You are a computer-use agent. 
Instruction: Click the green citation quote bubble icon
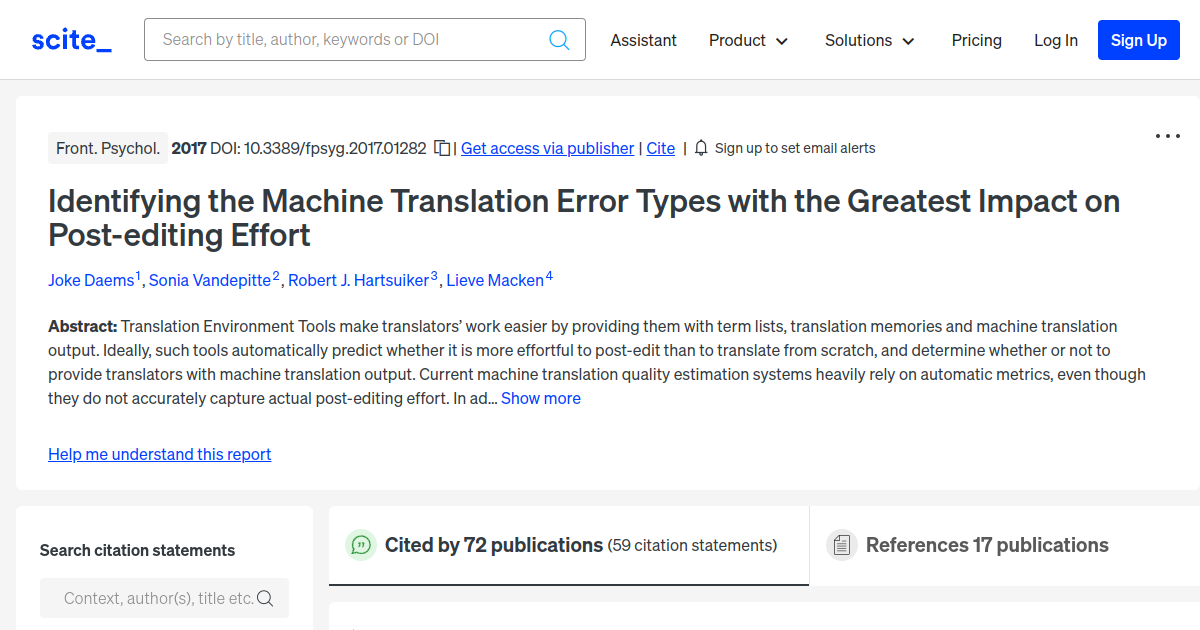360,545
